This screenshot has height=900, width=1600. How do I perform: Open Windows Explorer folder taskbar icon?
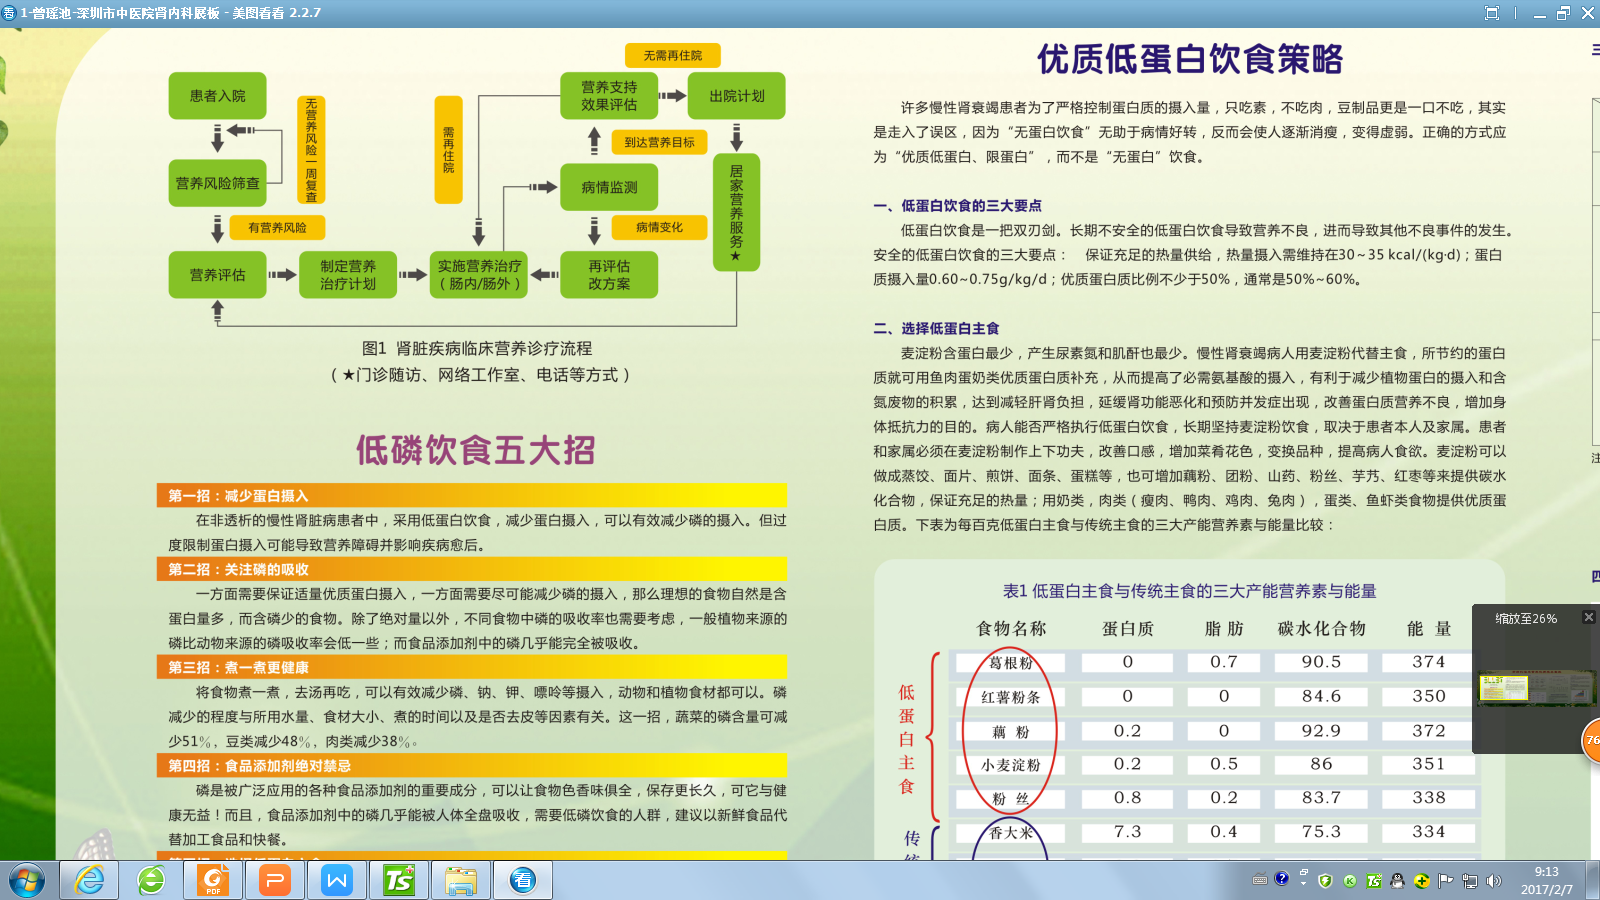pyautogui.click(x=461, y=881)
